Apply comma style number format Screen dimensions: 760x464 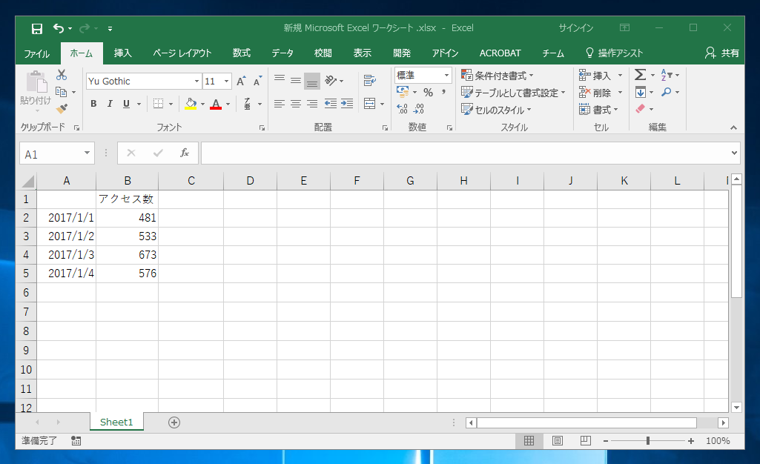tap(443, 92)
